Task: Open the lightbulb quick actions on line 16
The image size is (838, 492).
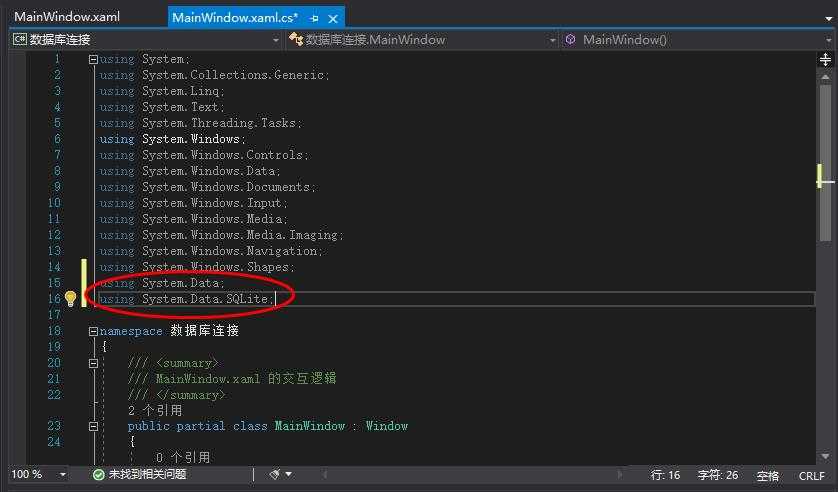Action: 70,298
